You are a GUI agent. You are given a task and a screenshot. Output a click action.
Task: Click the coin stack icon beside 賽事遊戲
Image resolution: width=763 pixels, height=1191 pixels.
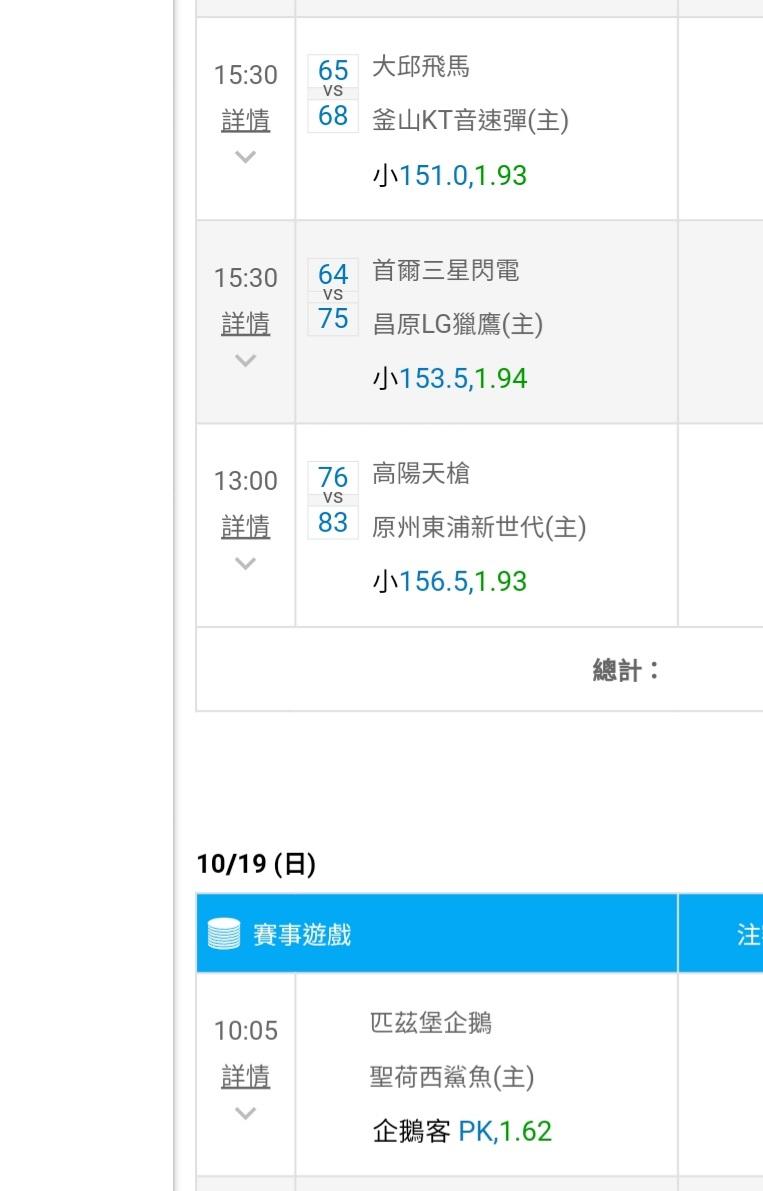(224, 934)
